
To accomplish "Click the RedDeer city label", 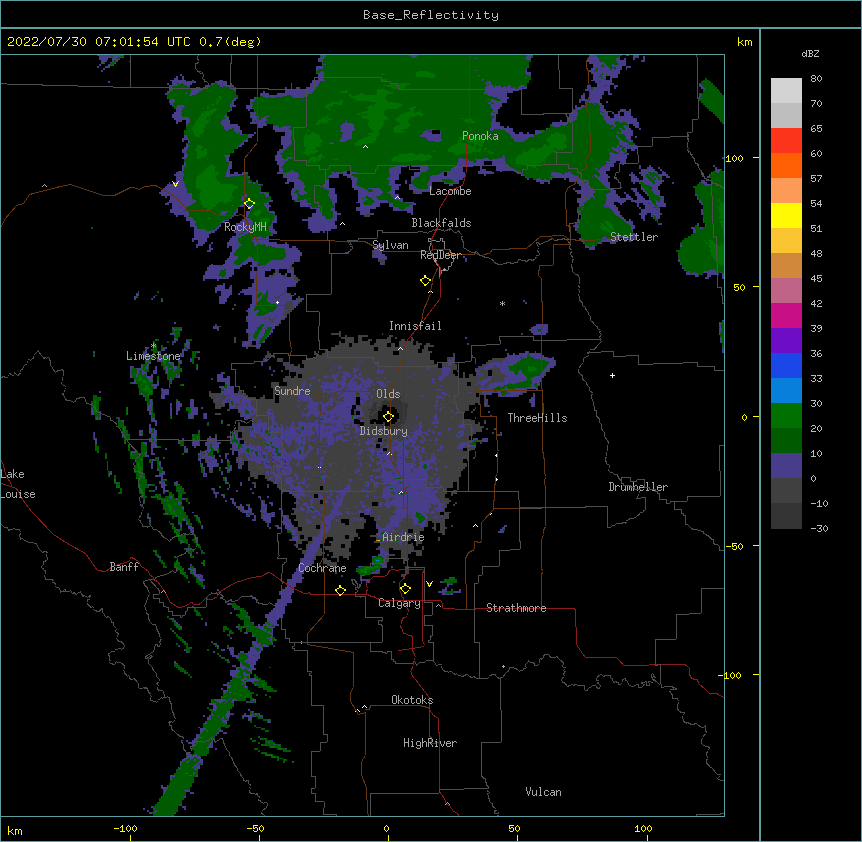I will click(x=440, y=255).
